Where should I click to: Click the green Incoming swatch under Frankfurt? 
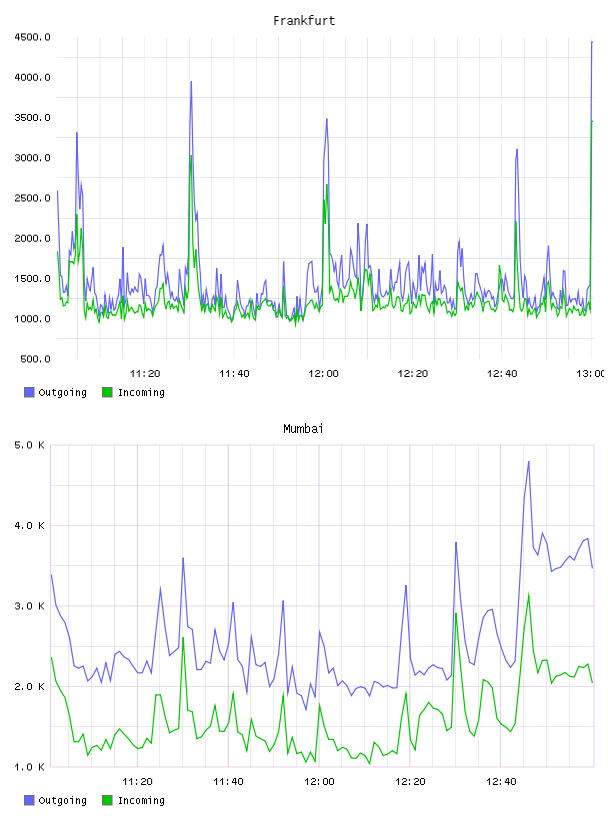pos(107,392)
